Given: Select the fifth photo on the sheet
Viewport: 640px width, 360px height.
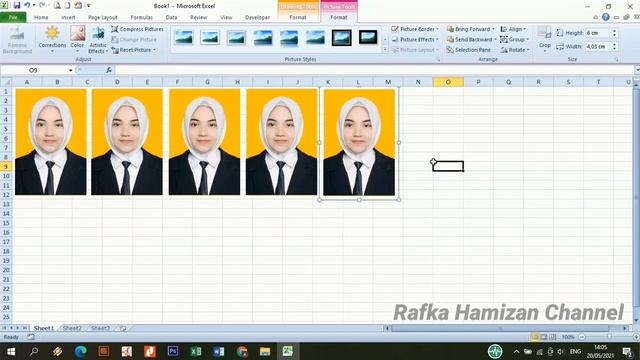Looking at the screenshot, I should 359,142.
